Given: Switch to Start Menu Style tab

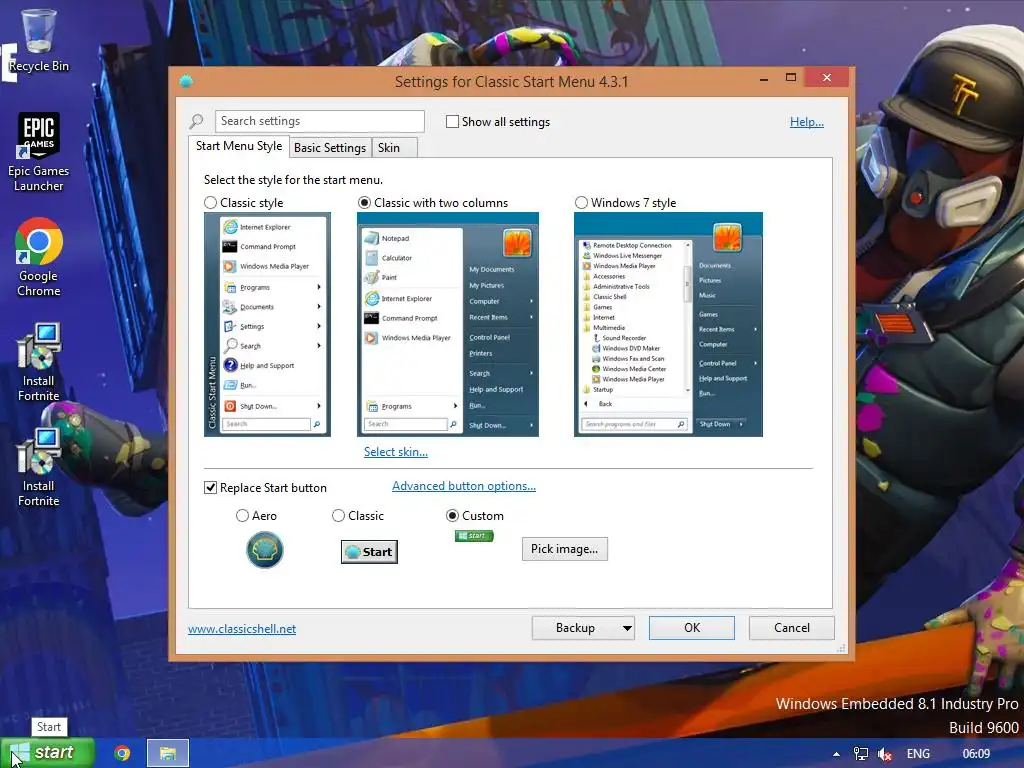Looking at the screenshot, I should [x=239, y=146].
